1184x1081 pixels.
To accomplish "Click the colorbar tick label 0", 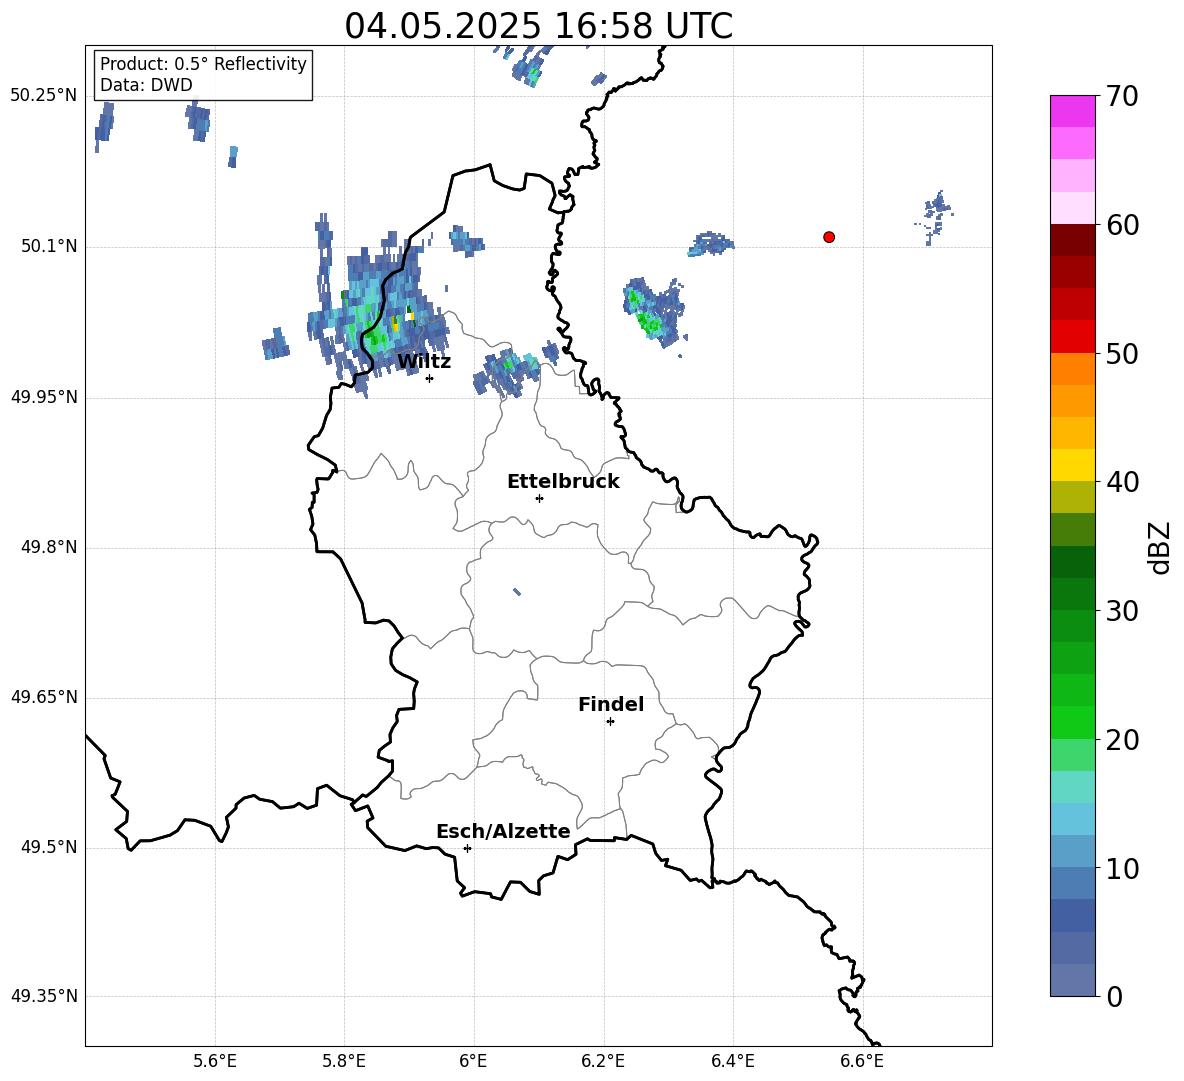I will [1114, 996].
